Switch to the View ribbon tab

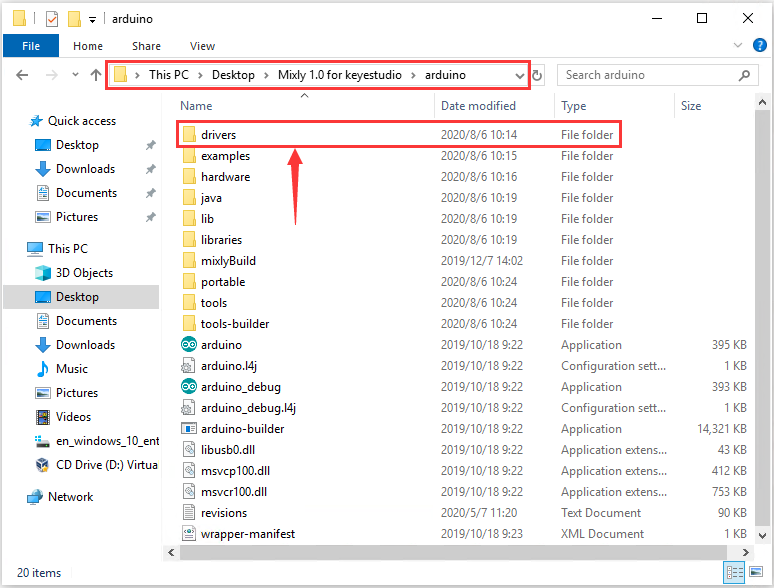pyautogui.click(x=202, y=46)
